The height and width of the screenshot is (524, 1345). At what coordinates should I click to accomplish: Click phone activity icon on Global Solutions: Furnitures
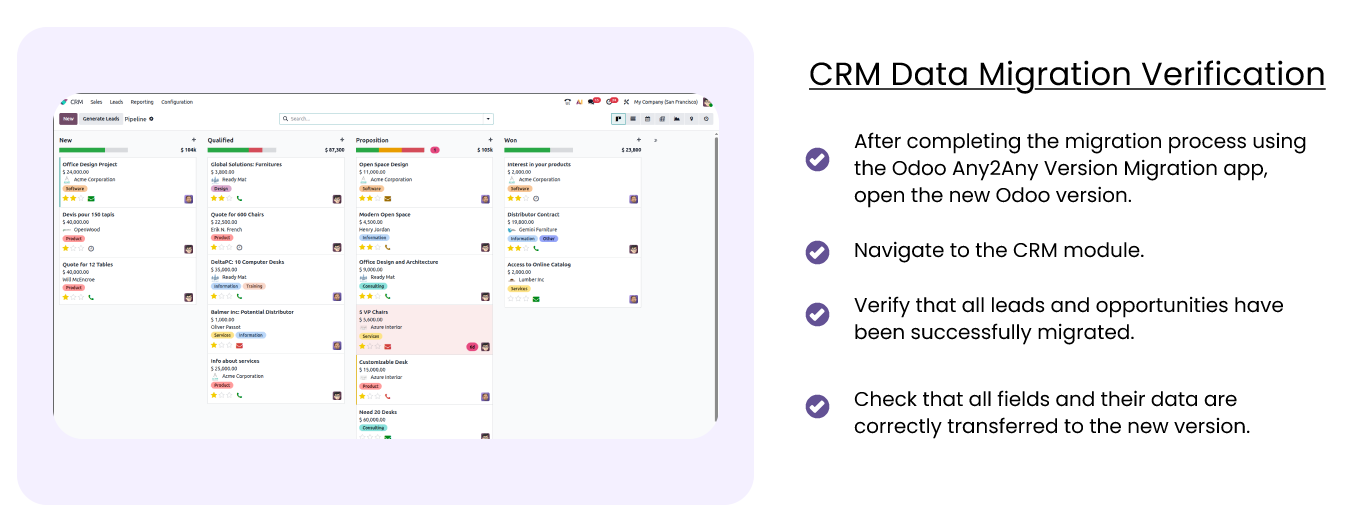click(x=240, y=199)
